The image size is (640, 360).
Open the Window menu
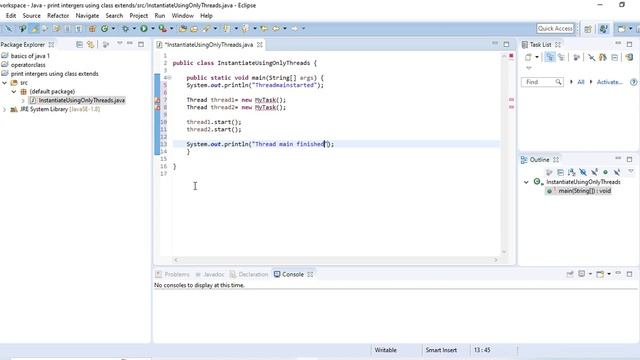182,16
